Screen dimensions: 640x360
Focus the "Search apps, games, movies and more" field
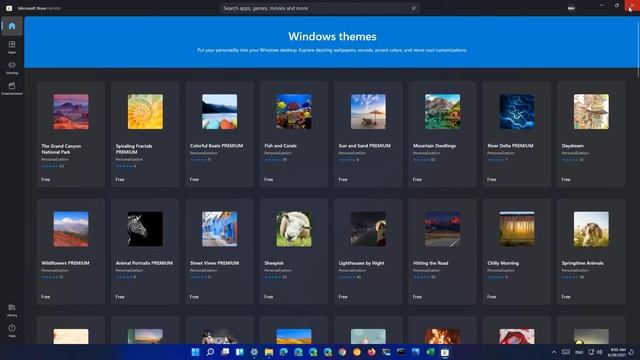click(x=320, y=8)
